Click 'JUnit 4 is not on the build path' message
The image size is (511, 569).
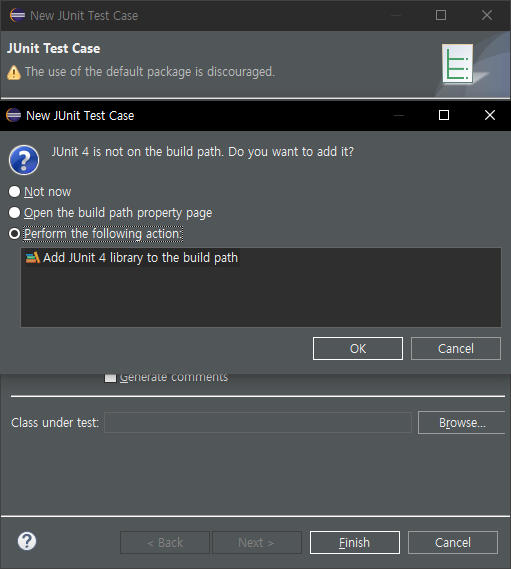pyautogui.click(x=203, y=152)
